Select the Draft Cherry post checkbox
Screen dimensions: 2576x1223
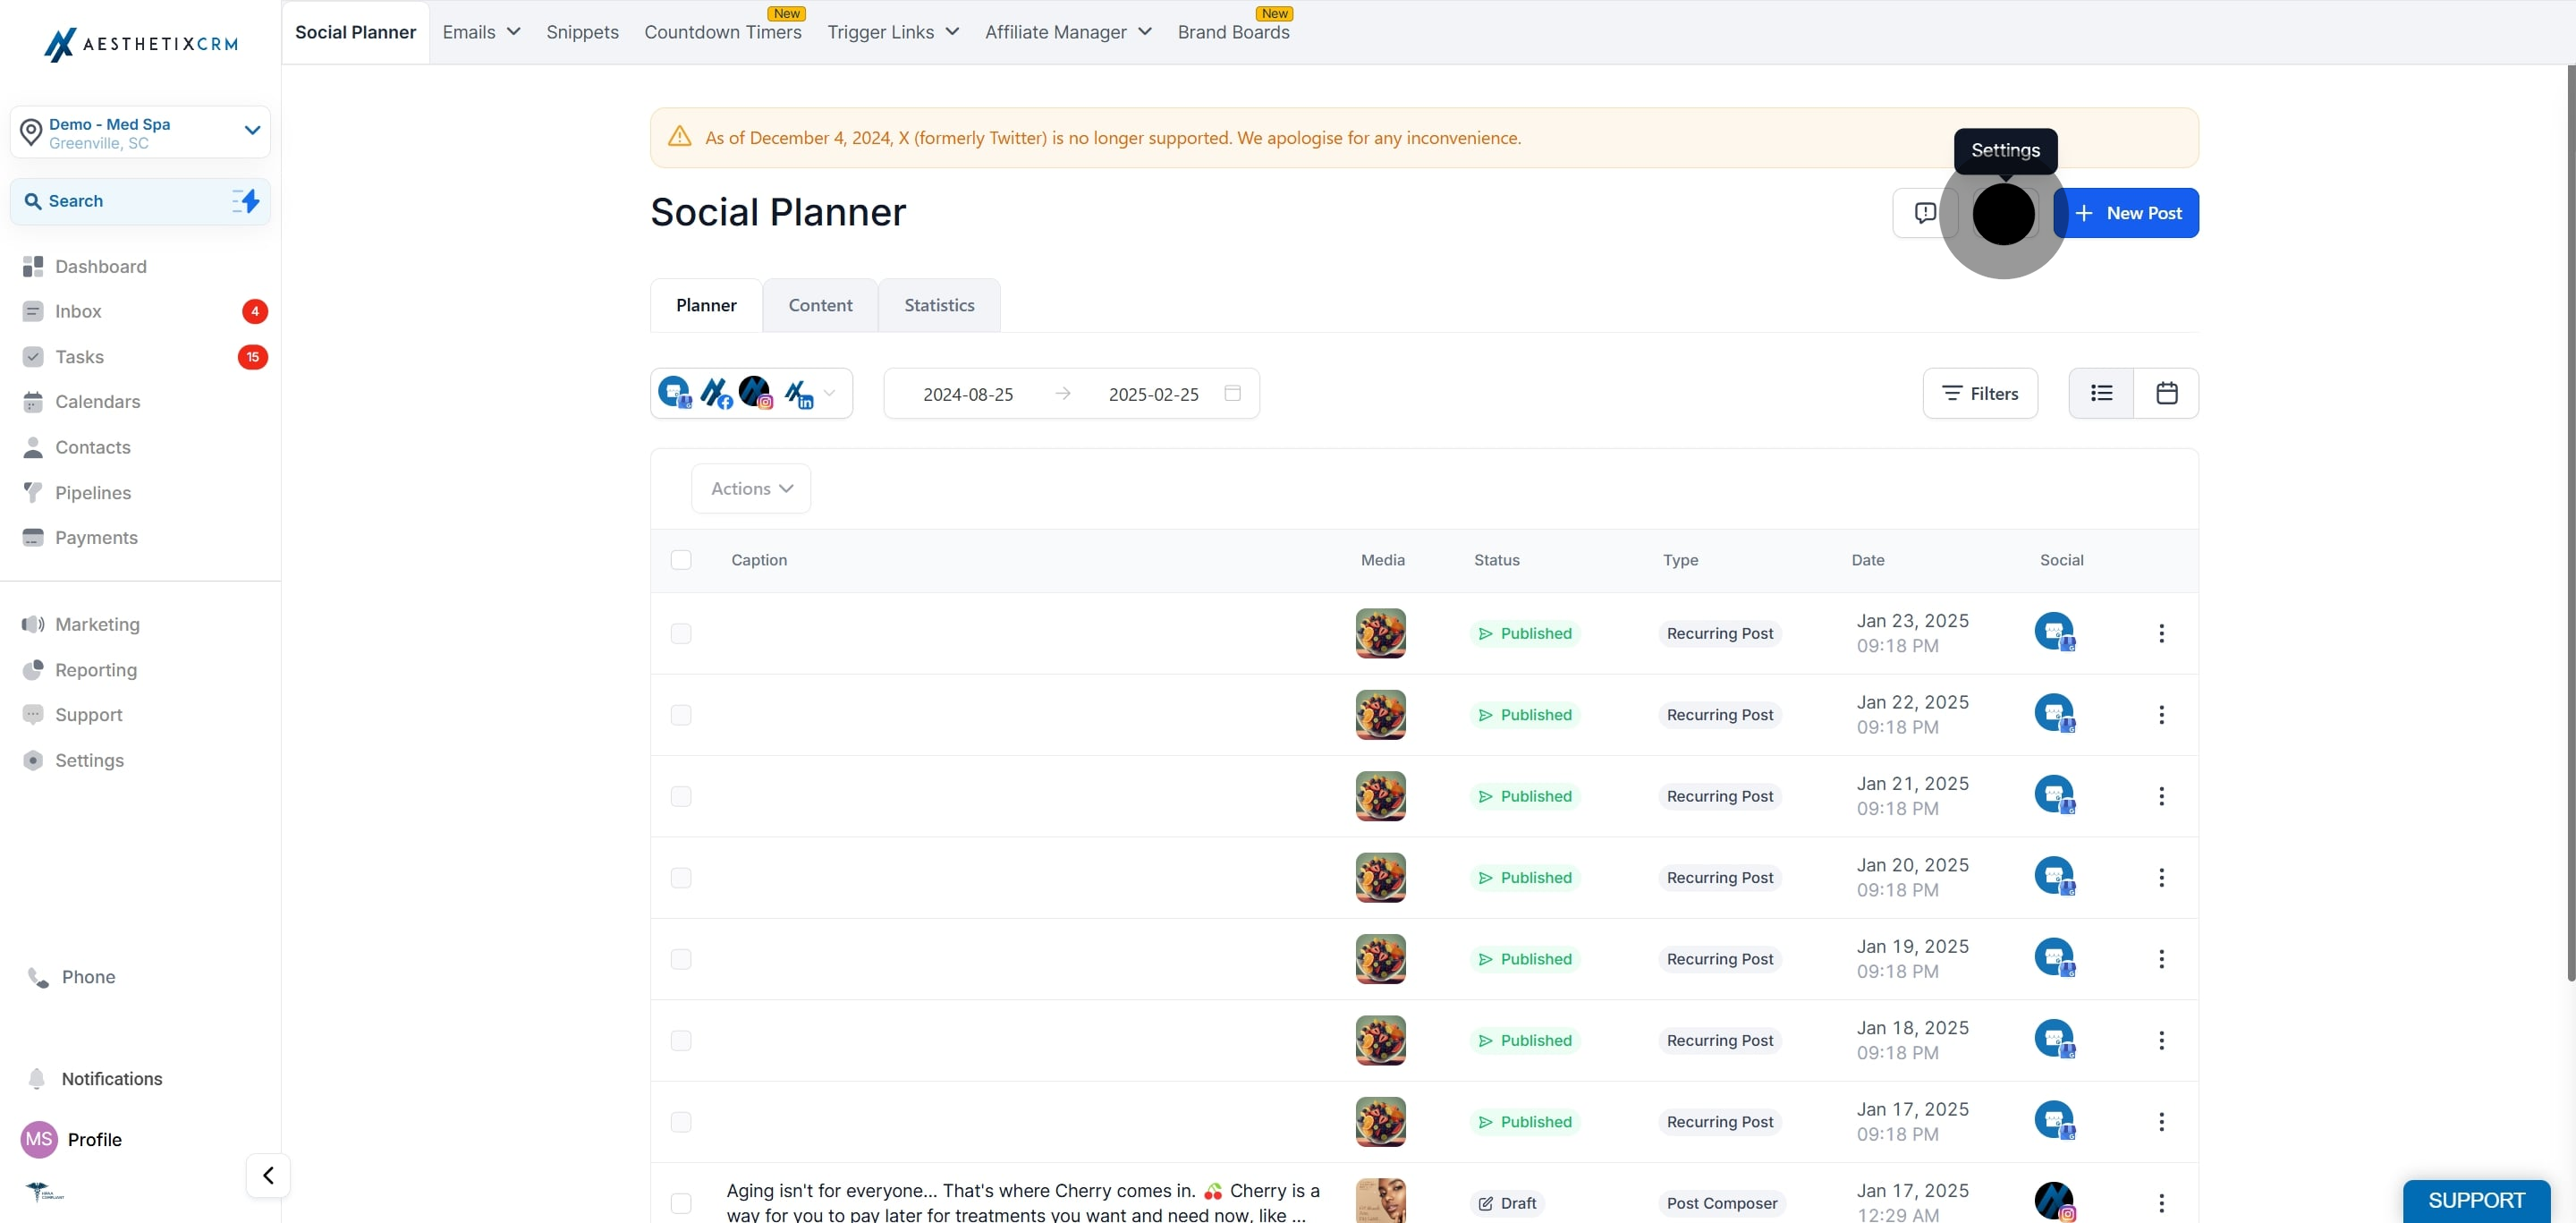[x=681, y=1203]
